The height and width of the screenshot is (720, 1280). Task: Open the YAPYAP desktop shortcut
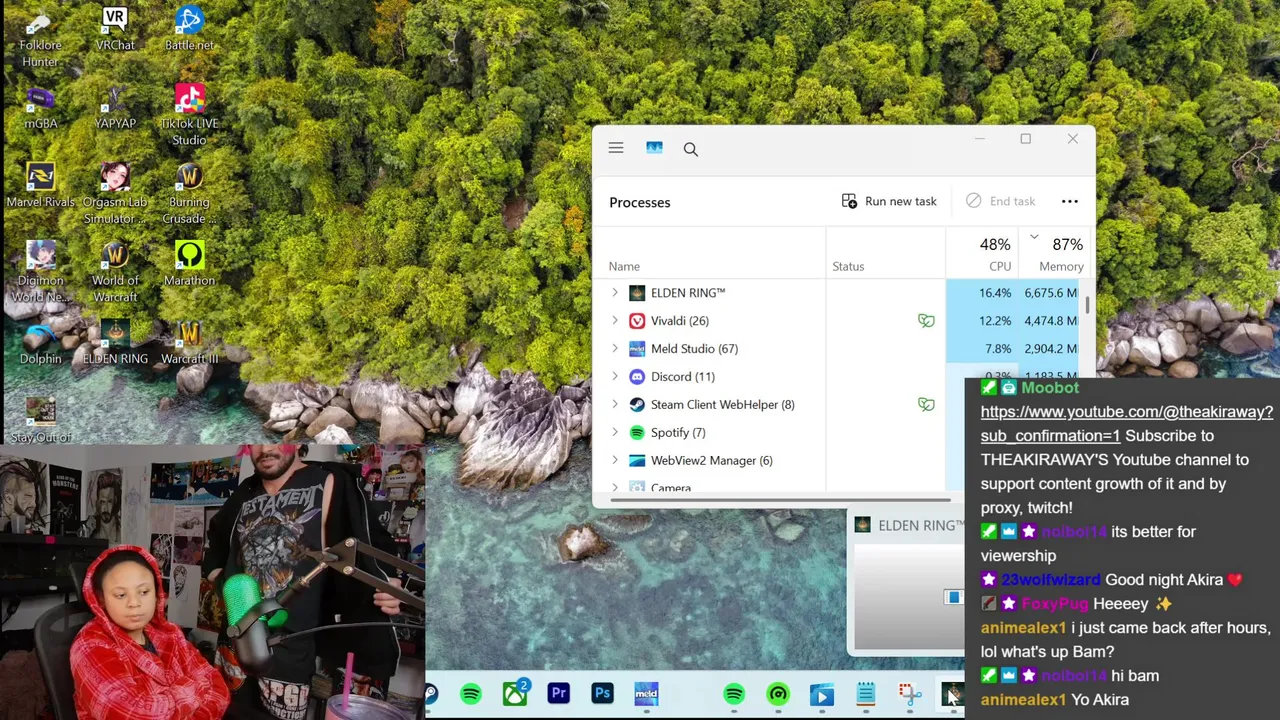(x=115, y=108)
